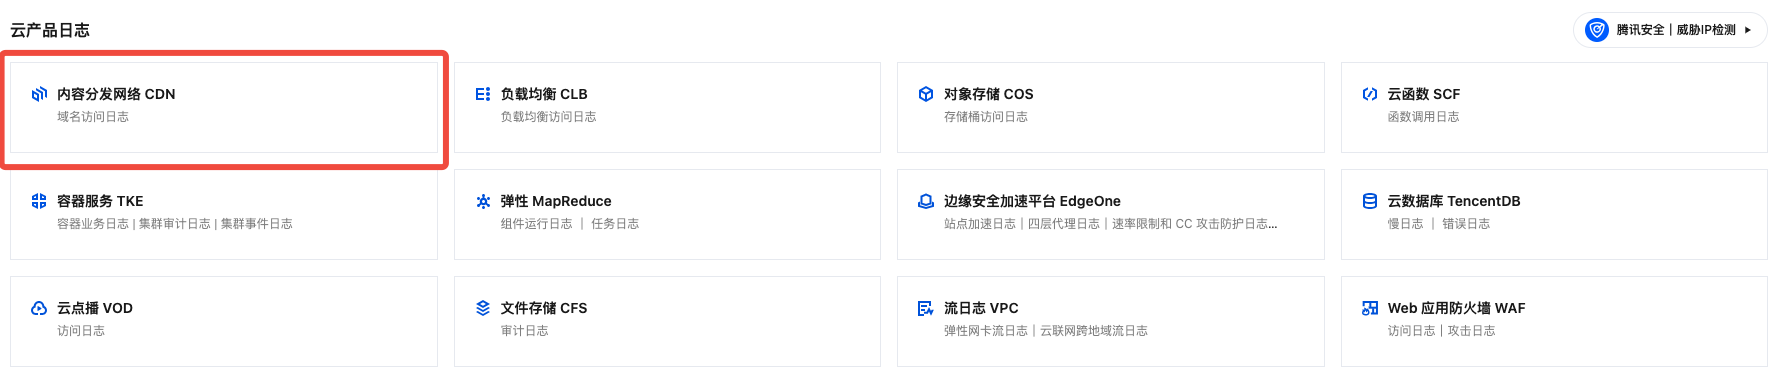Open the 腾讯安全 威胁IP检测 button
1781x383 pixels.
point(1670,30)
